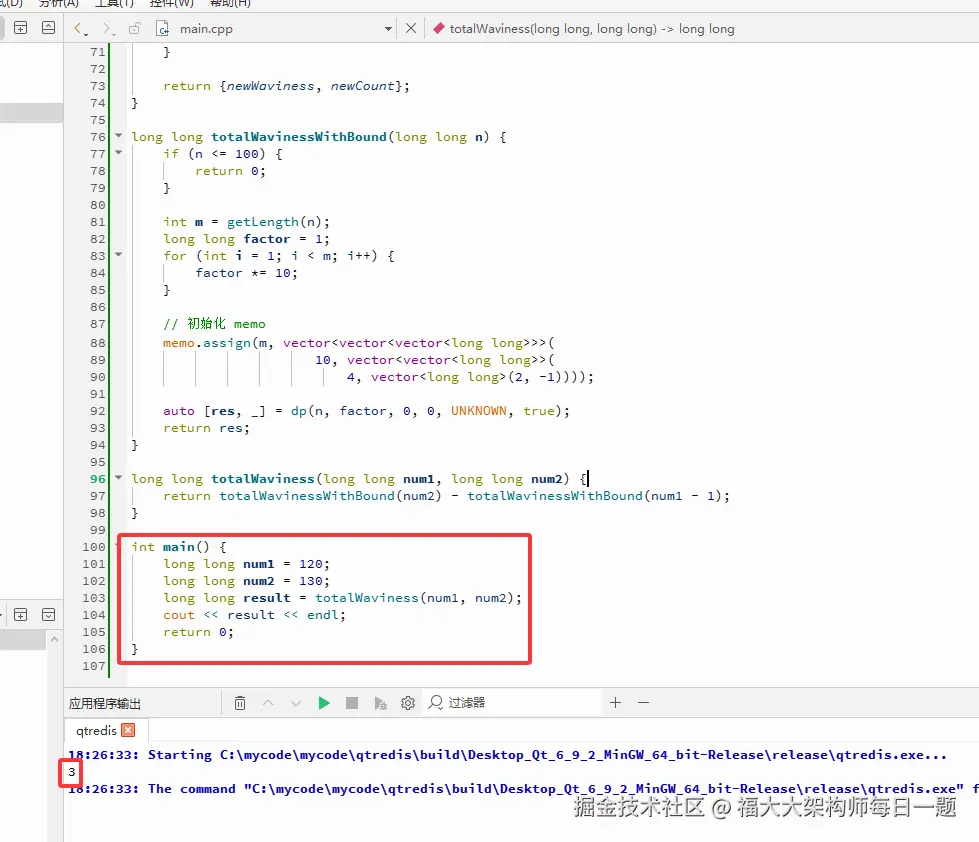Open the 分析(A) menu

[x=59, y=3]
